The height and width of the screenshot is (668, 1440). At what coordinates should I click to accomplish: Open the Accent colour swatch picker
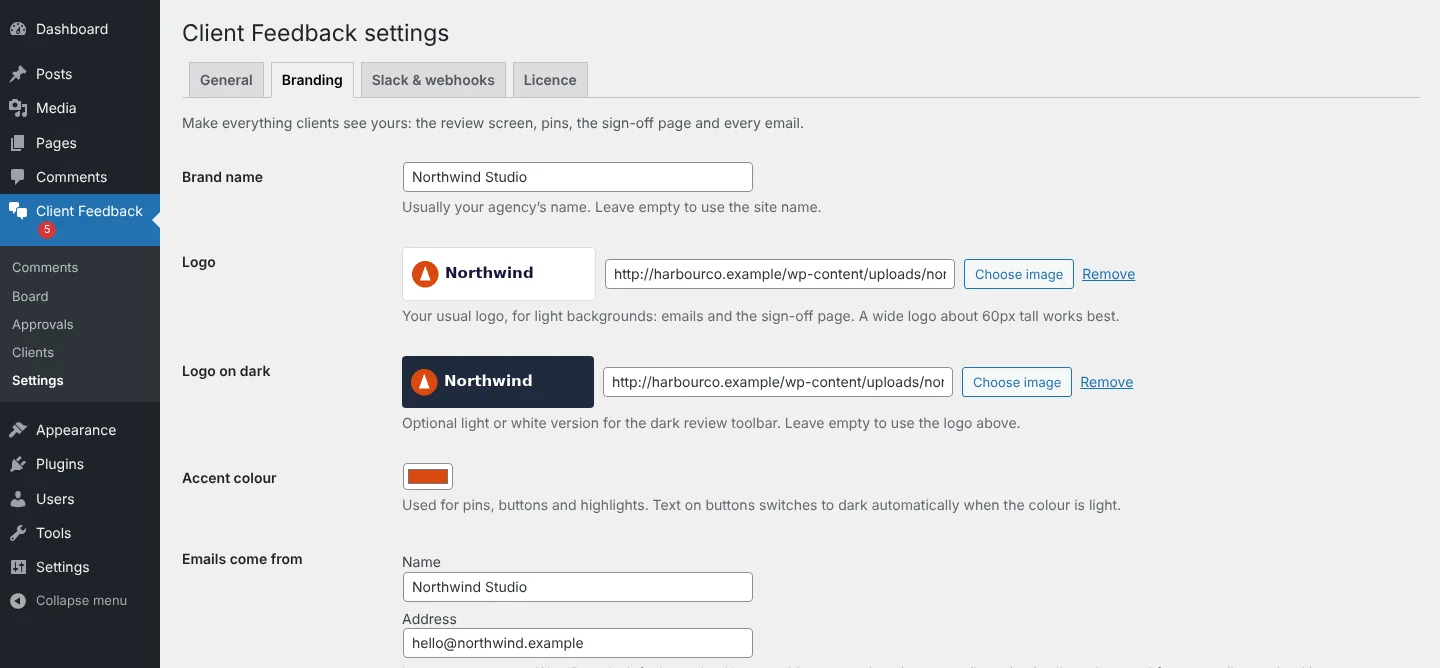coord(428,476)
